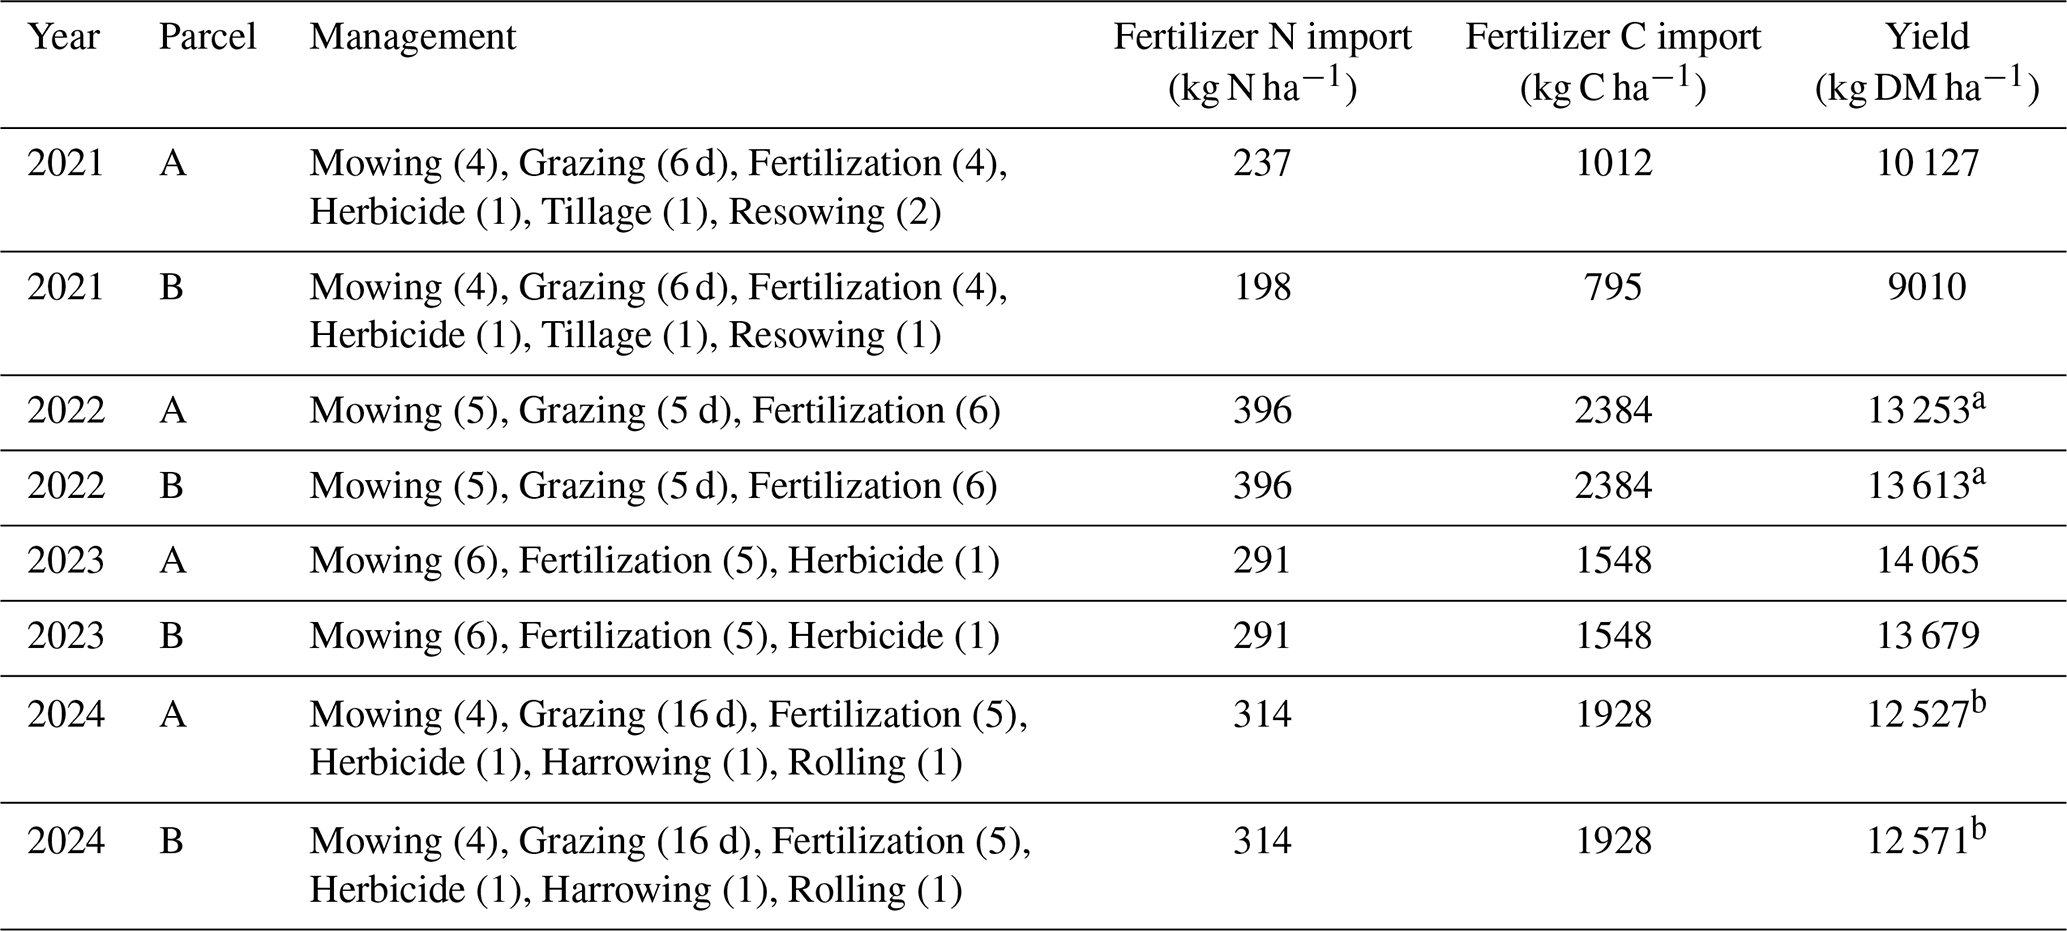Select the Management column header
This screenshot has width=2067, height=931.
[412, 37]
